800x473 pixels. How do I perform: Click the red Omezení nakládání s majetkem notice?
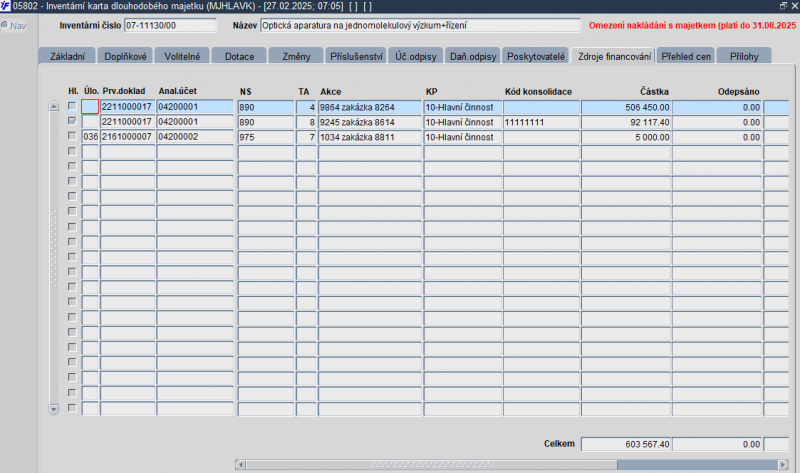point(692,26)
